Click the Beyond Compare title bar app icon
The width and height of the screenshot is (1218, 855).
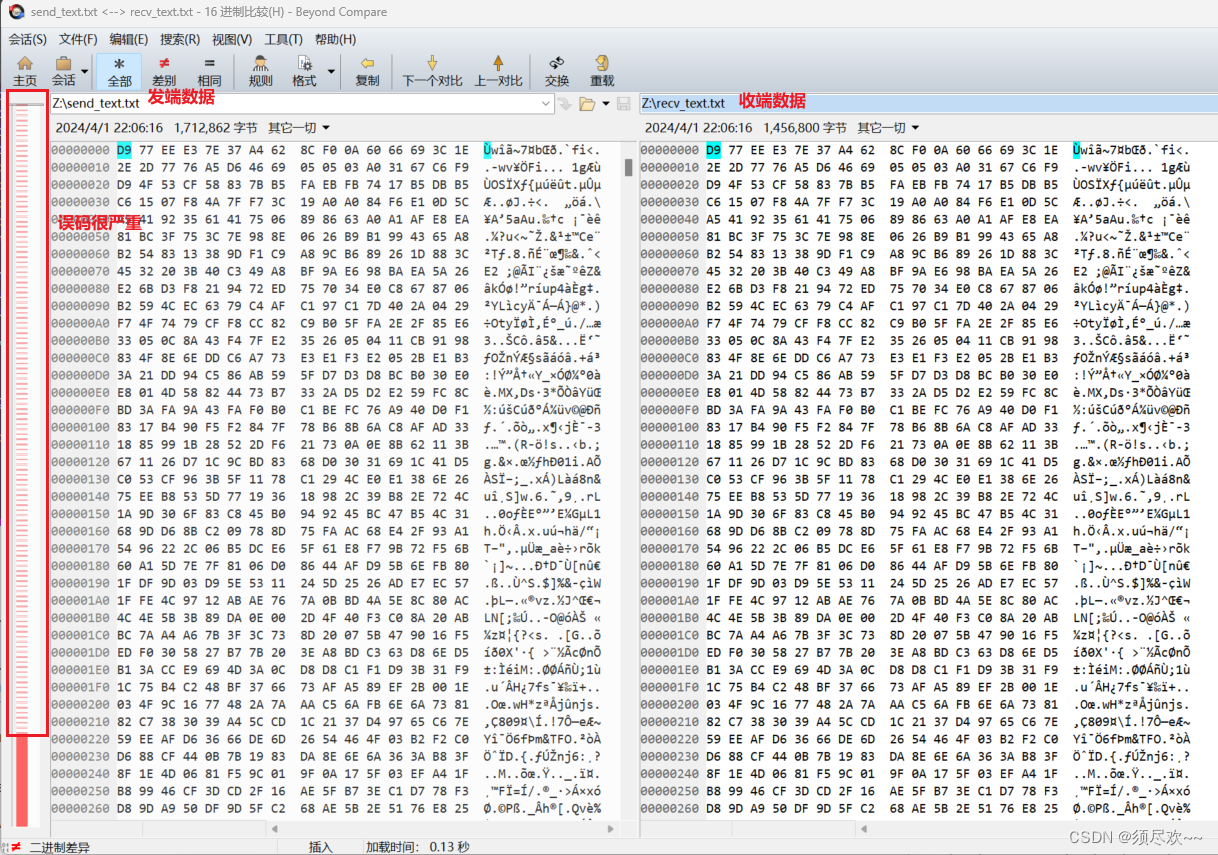coord(16,11)
